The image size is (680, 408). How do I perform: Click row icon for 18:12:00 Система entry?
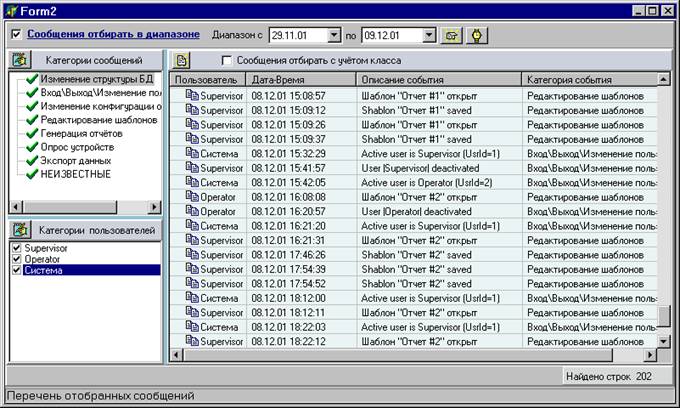tap(192, 297)
